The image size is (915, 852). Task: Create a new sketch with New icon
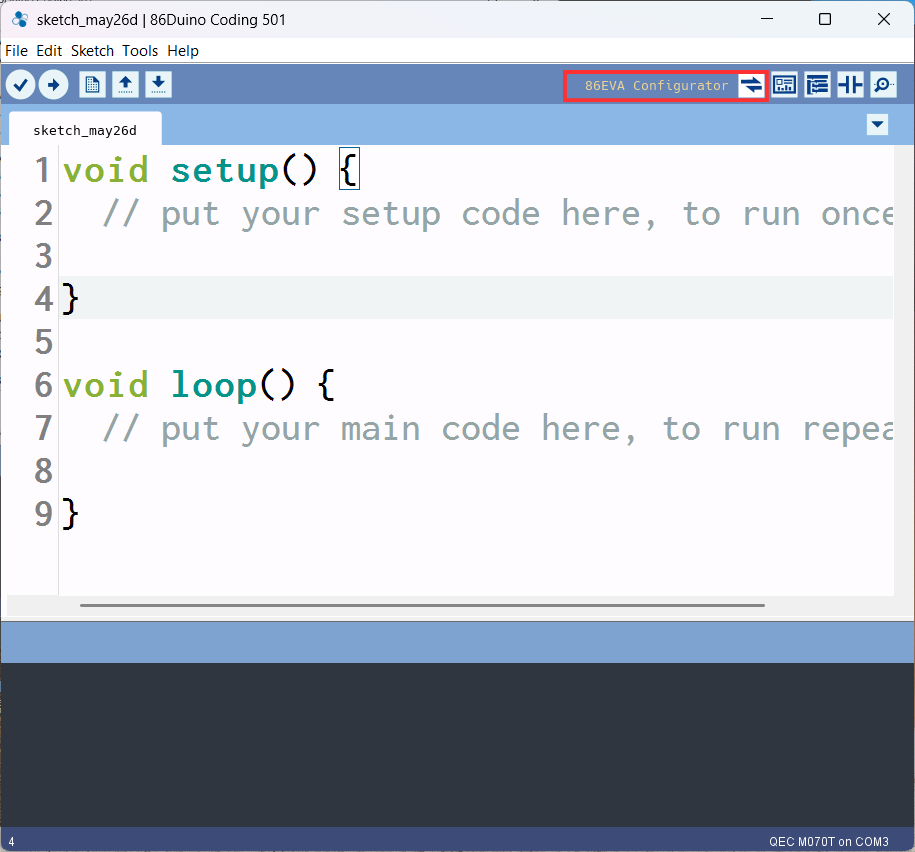92,85
